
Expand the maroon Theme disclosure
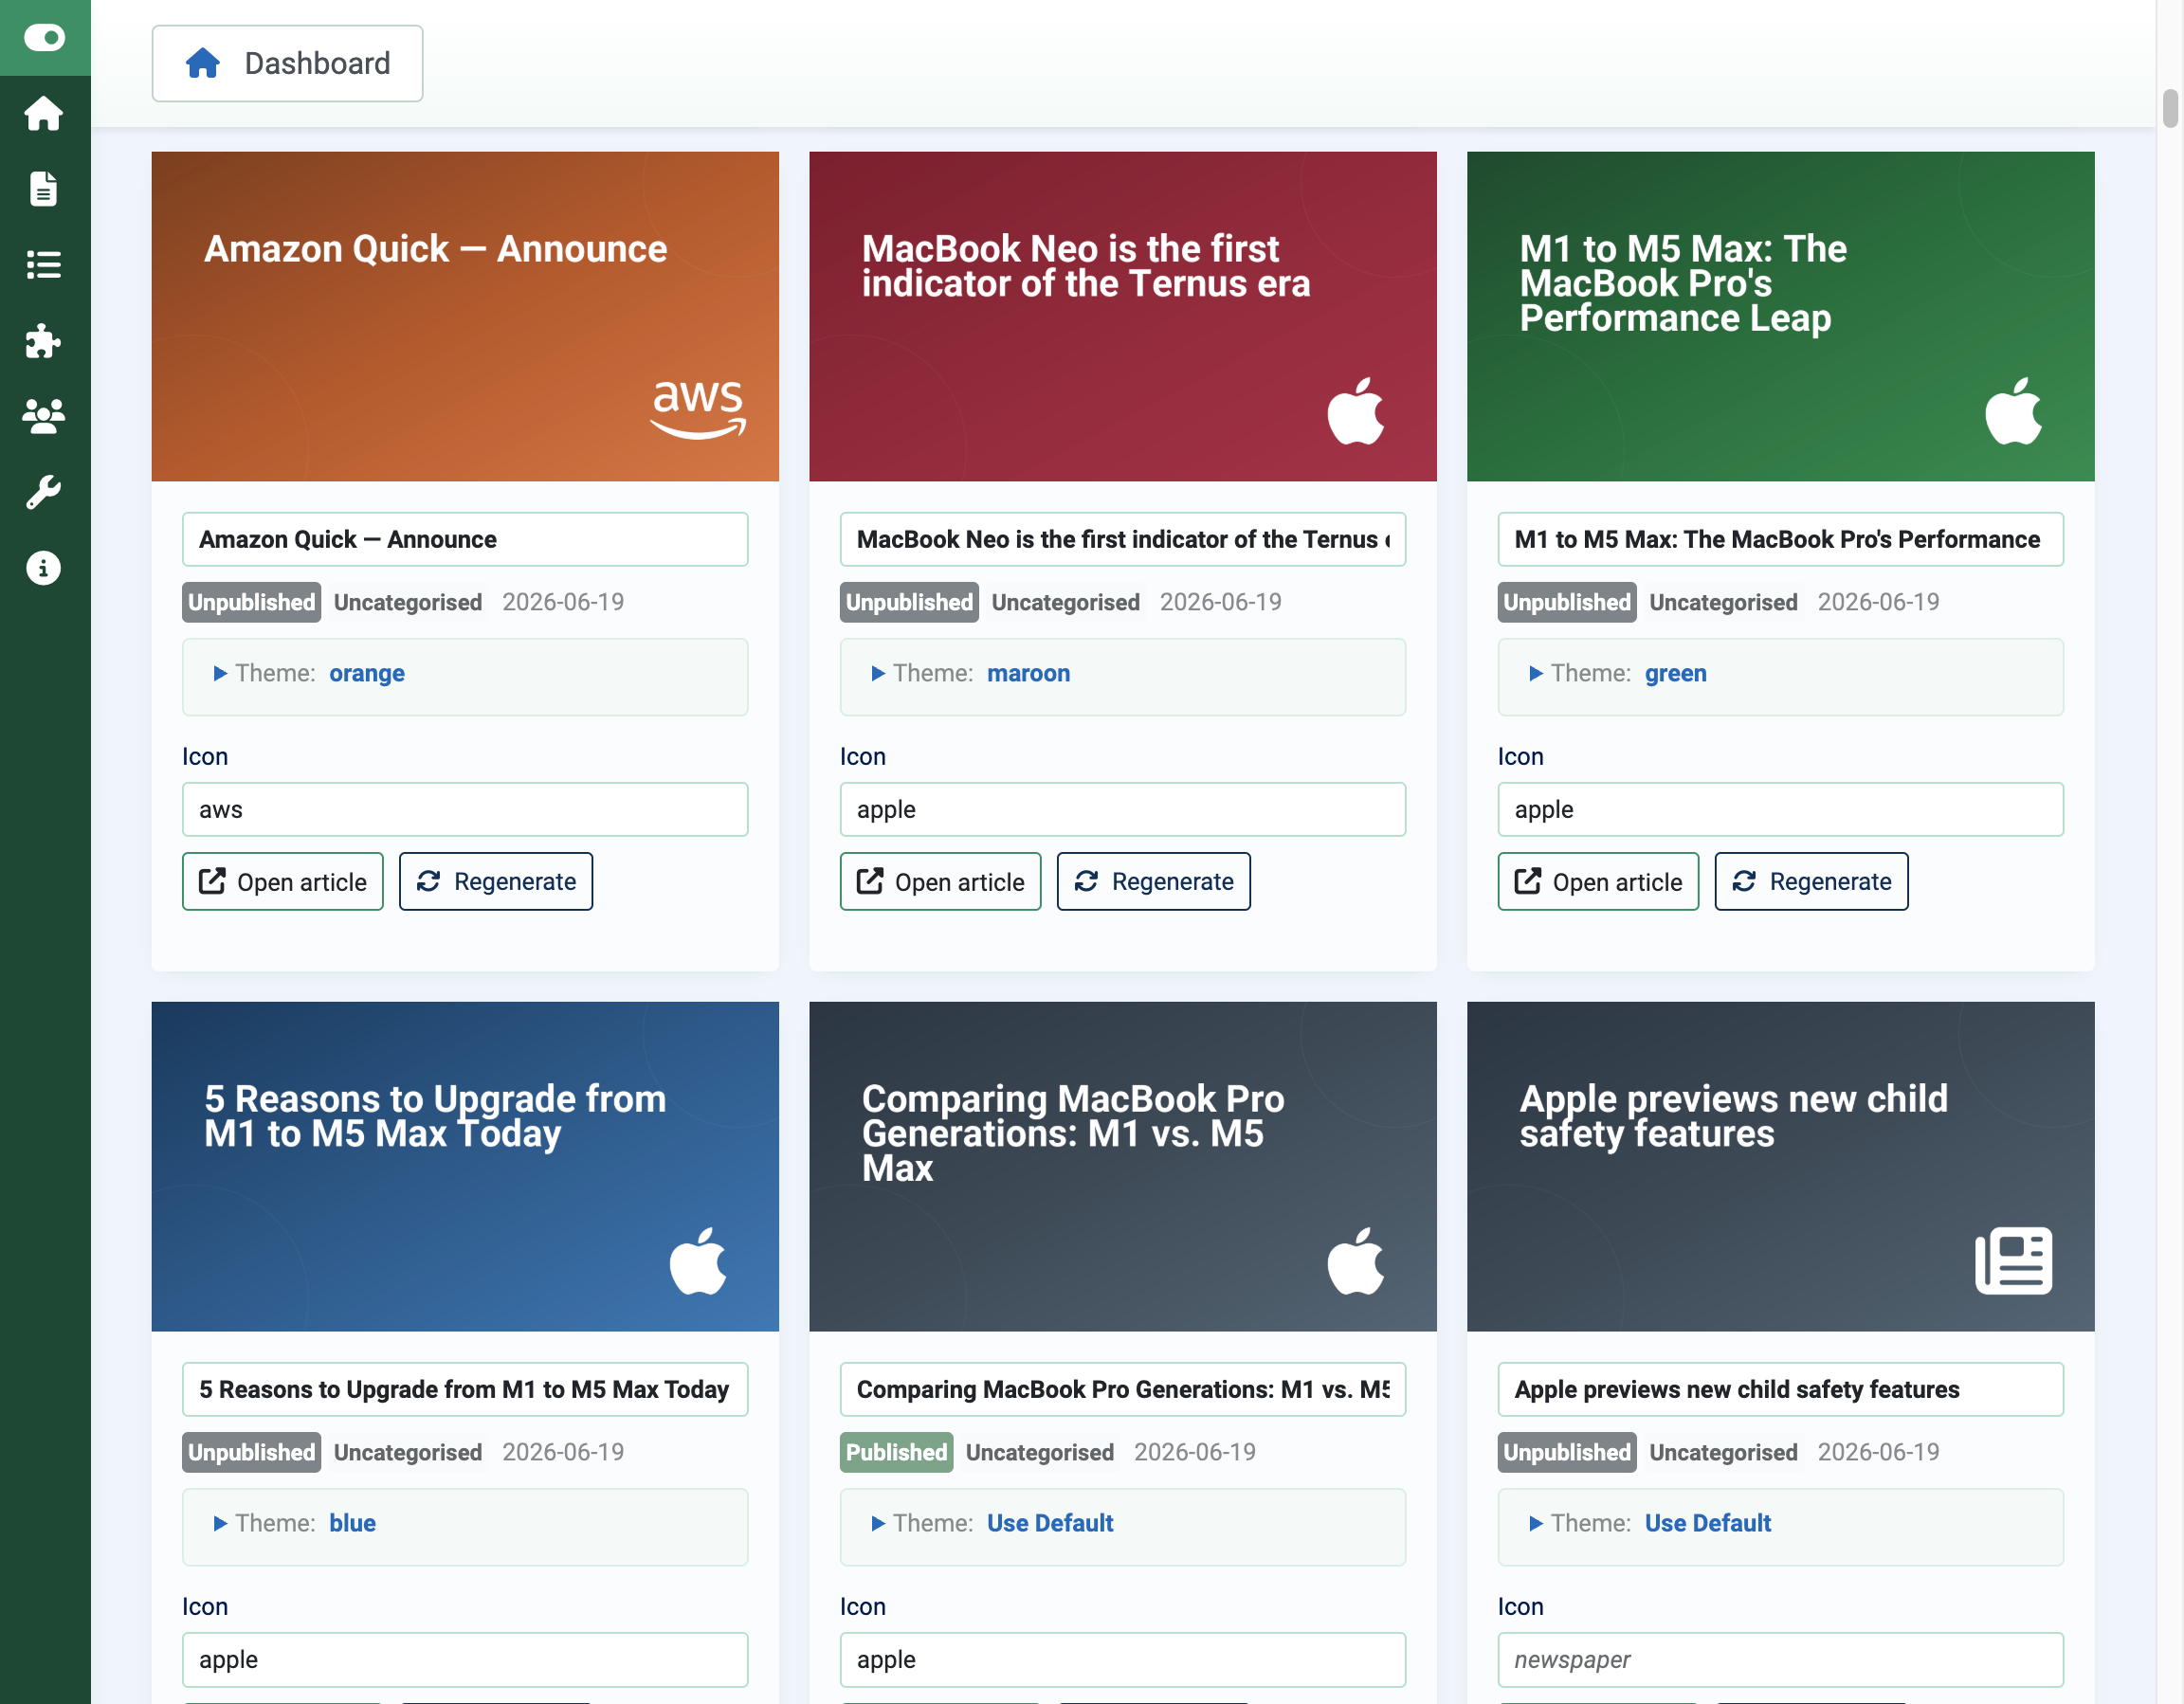point(970,673)
